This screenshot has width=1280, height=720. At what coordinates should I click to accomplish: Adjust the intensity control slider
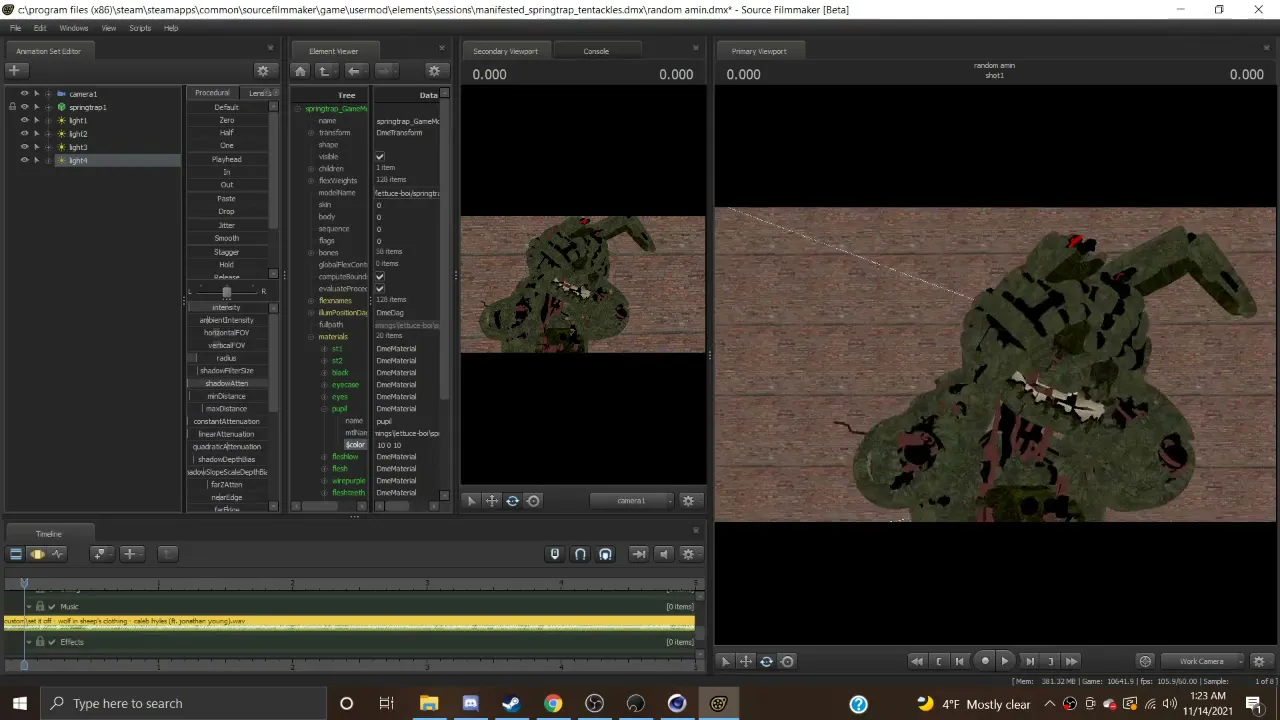[x=227, y=307]
